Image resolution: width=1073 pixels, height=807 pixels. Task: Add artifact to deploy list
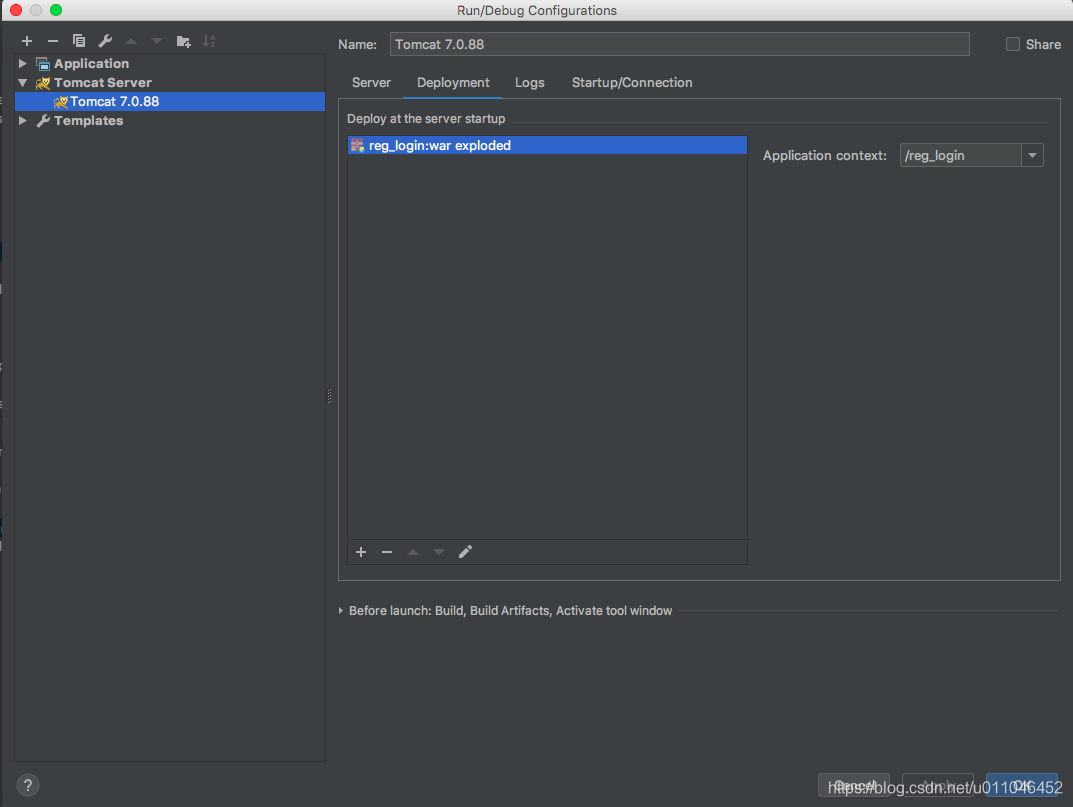pos(361,552)
